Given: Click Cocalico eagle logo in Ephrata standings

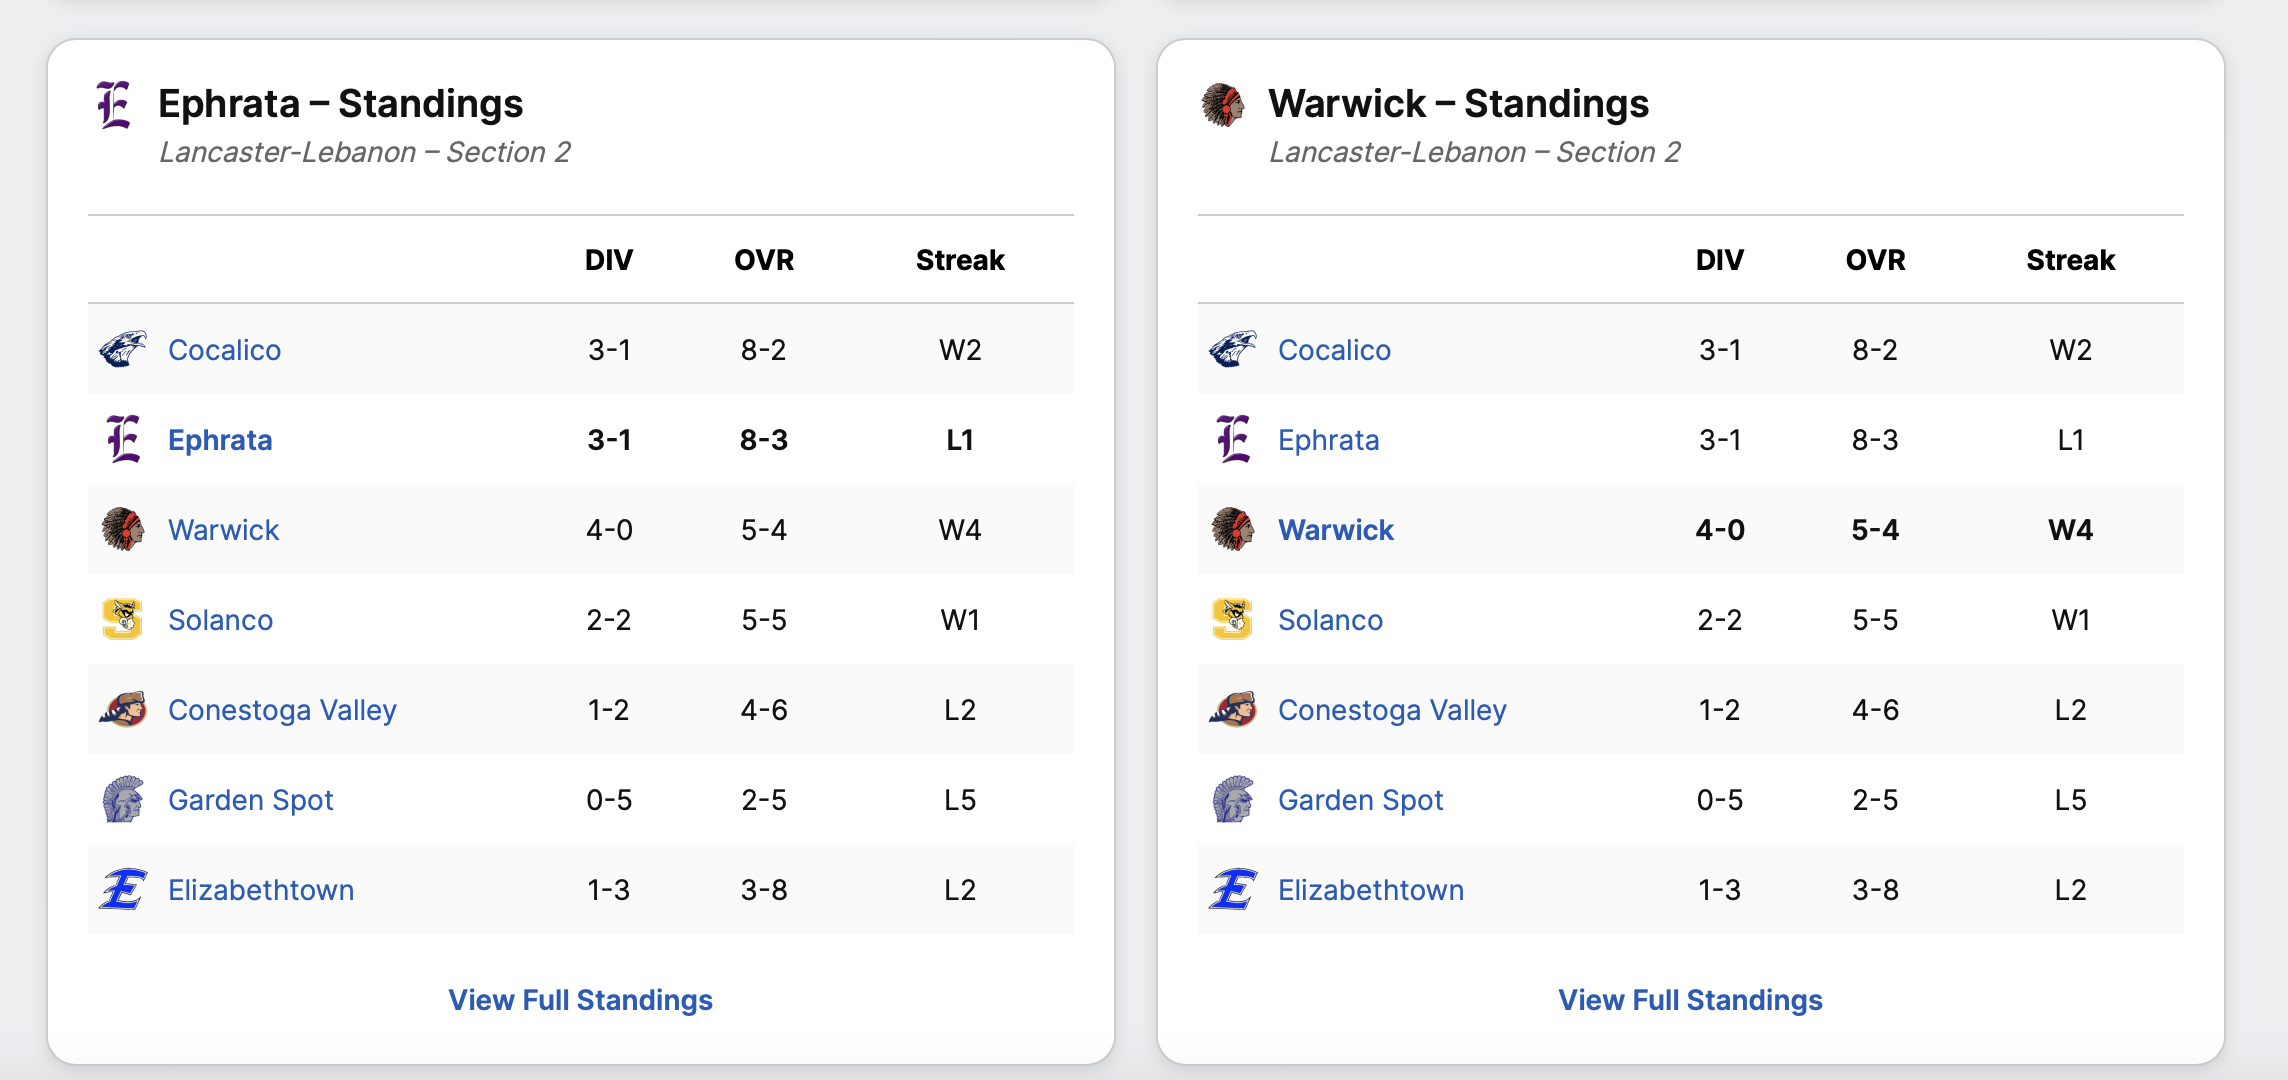Looking at the screenshot, I should [123, 349].
